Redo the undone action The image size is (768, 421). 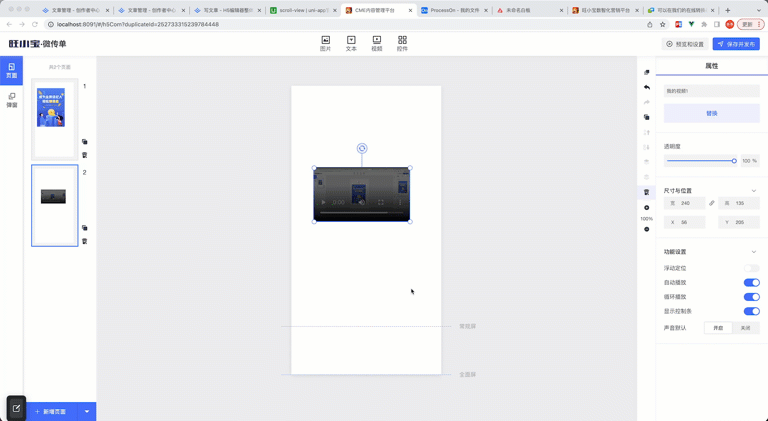pos(647,102)
